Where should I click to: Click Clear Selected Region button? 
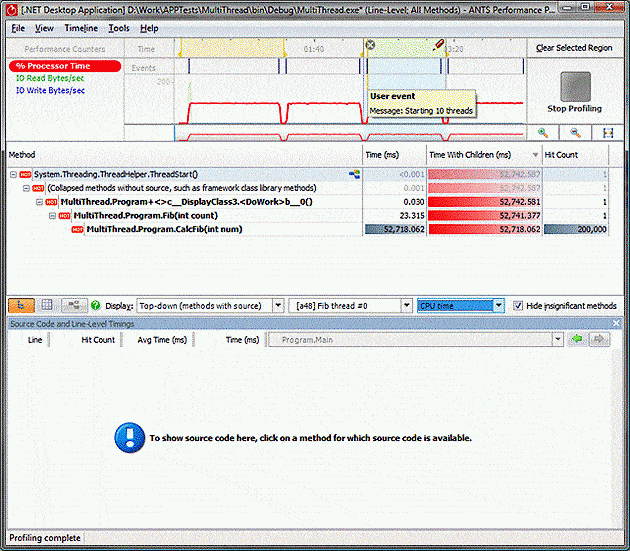tap(574, 48)
